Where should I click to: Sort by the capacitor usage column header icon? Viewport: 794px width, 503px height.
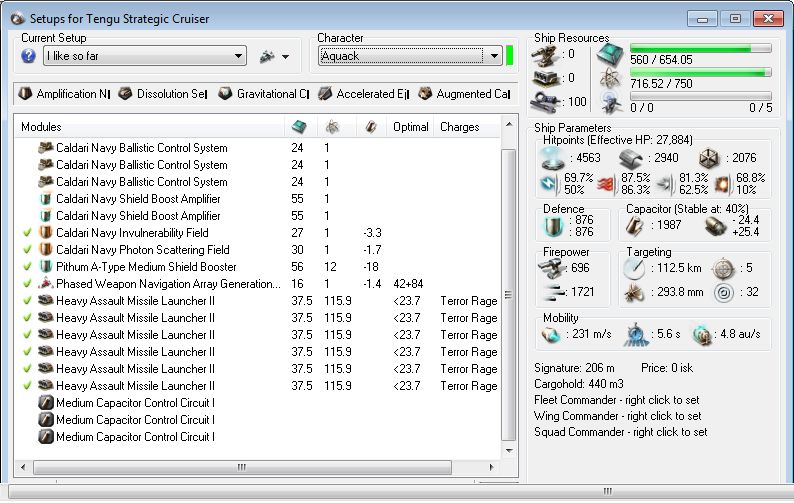(x=371, y=127)
